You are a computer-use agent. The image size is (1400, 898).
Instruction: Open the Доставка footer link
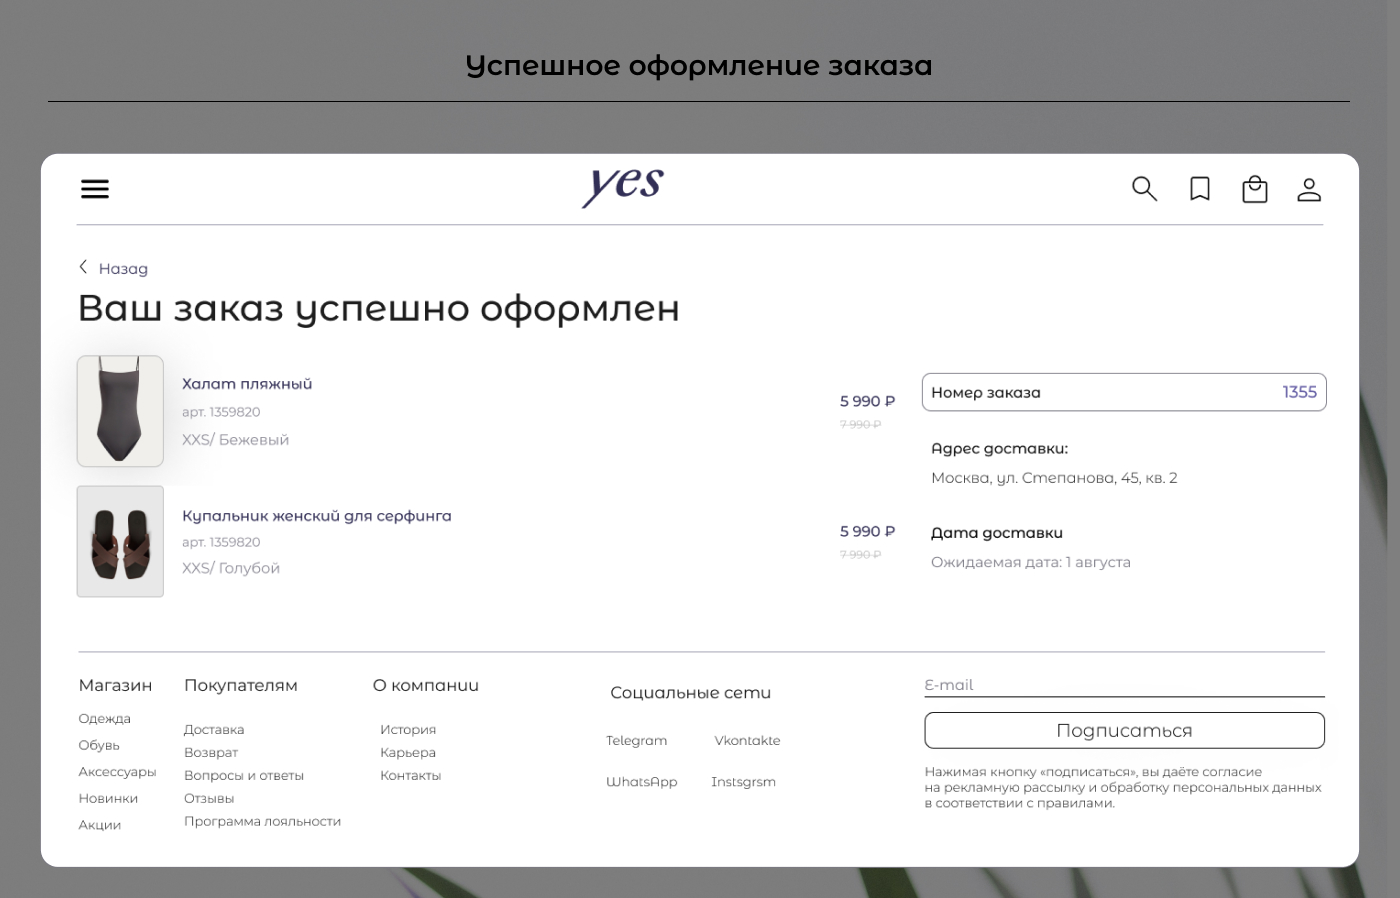point(213,729)
